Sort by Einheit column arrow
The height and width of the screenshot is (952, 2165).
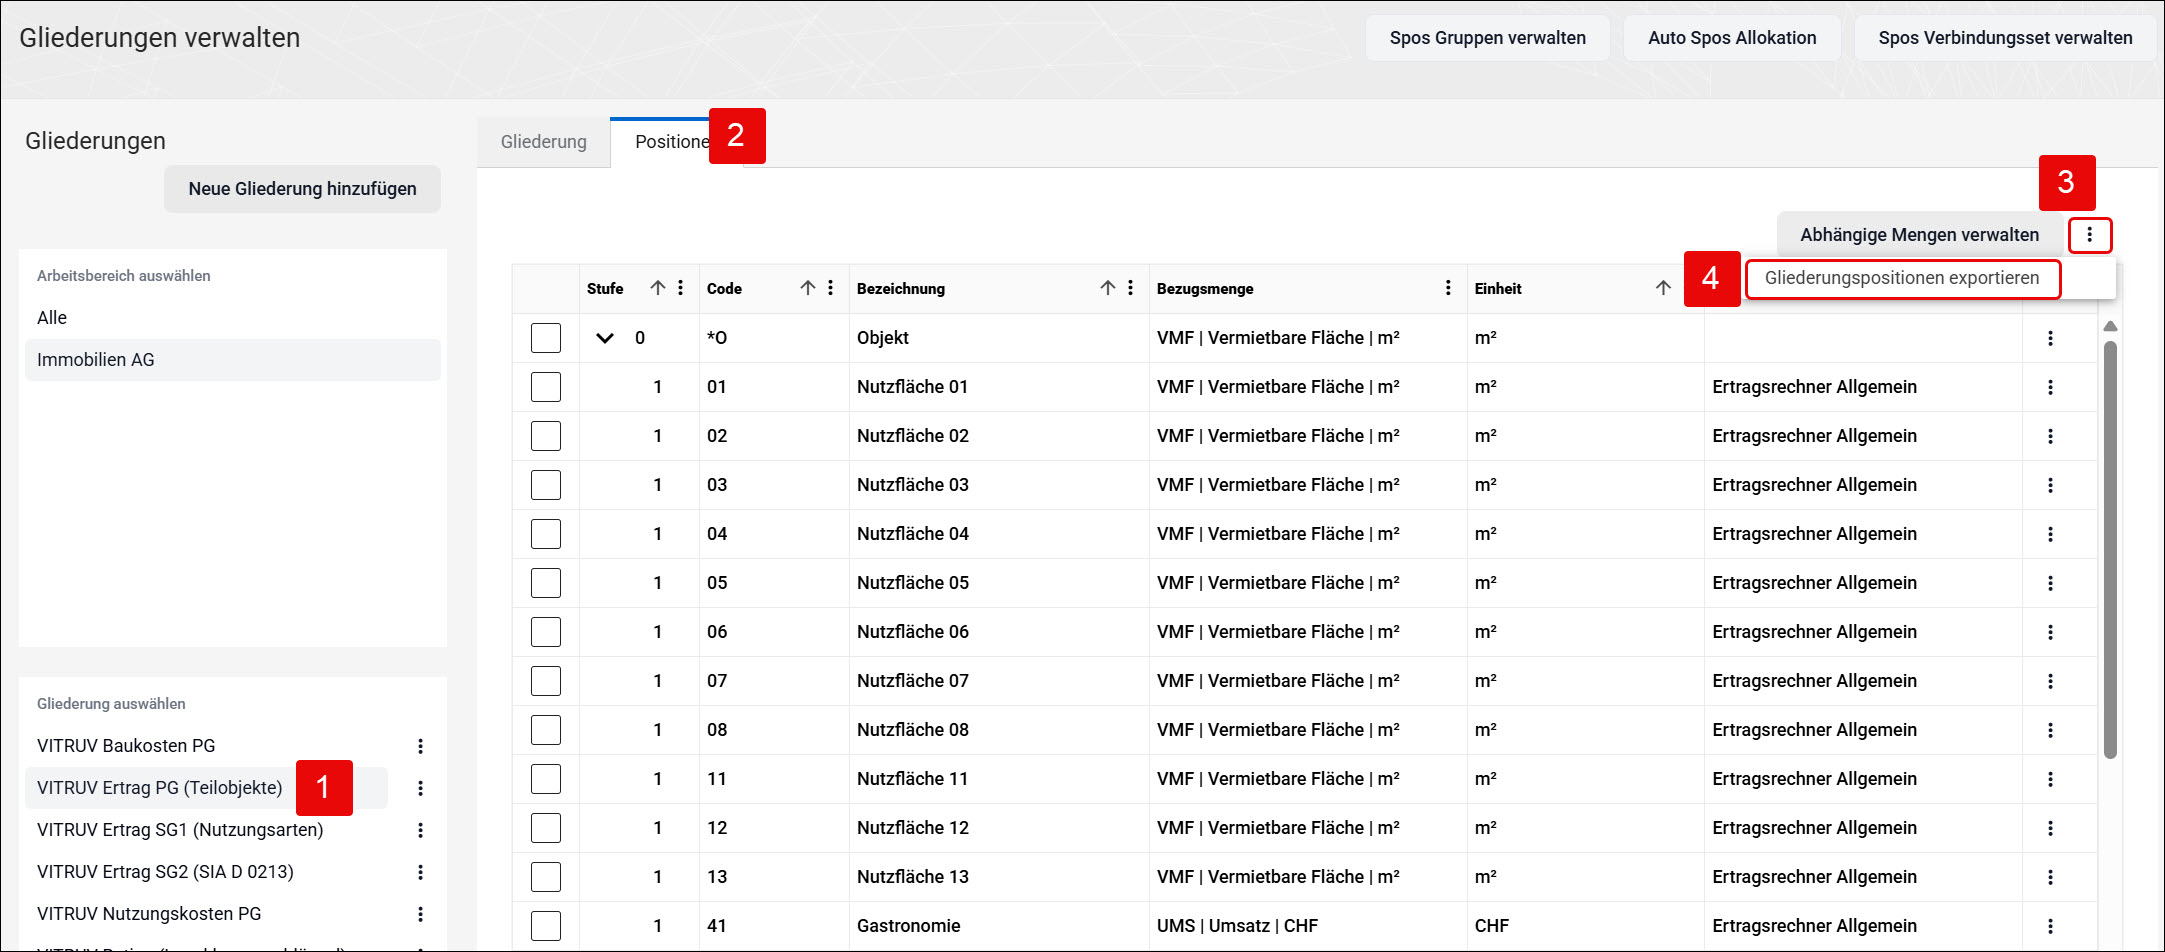1663,288
